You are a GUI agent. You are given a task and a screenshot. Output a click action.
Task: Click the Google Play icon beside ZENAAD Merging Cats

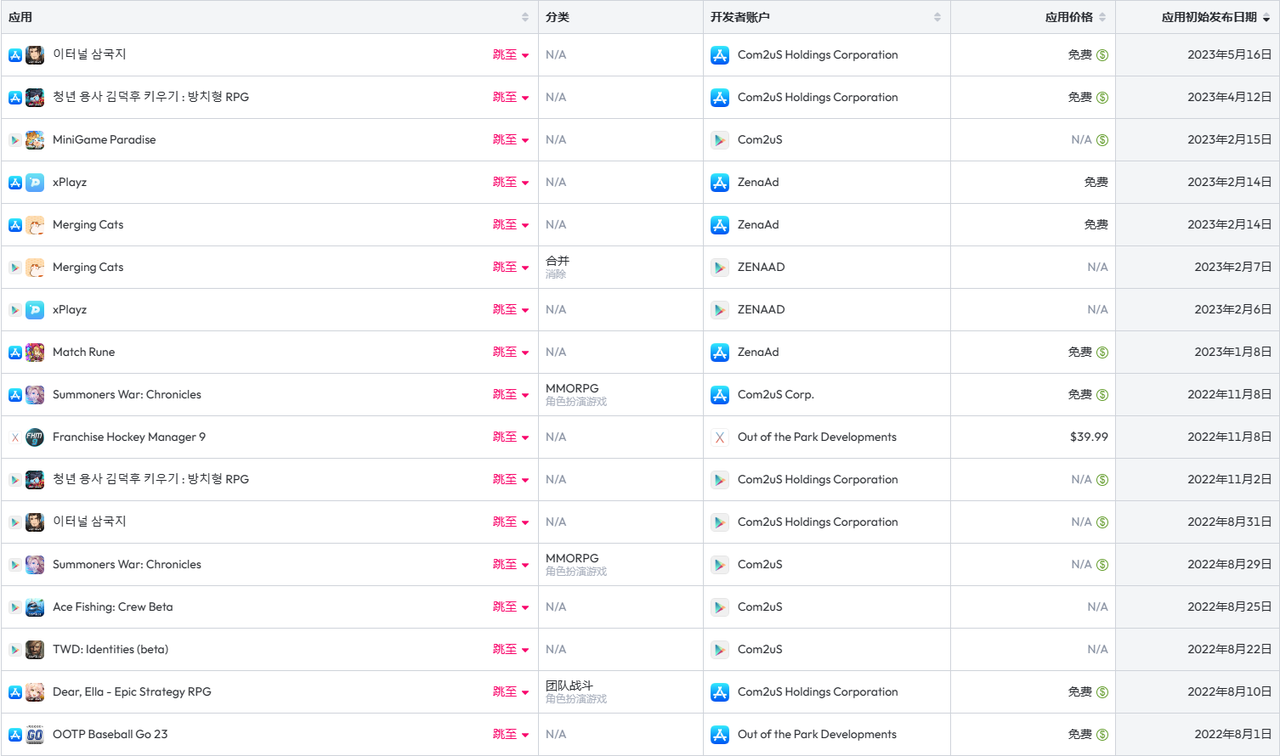click(x=720, y=267)
